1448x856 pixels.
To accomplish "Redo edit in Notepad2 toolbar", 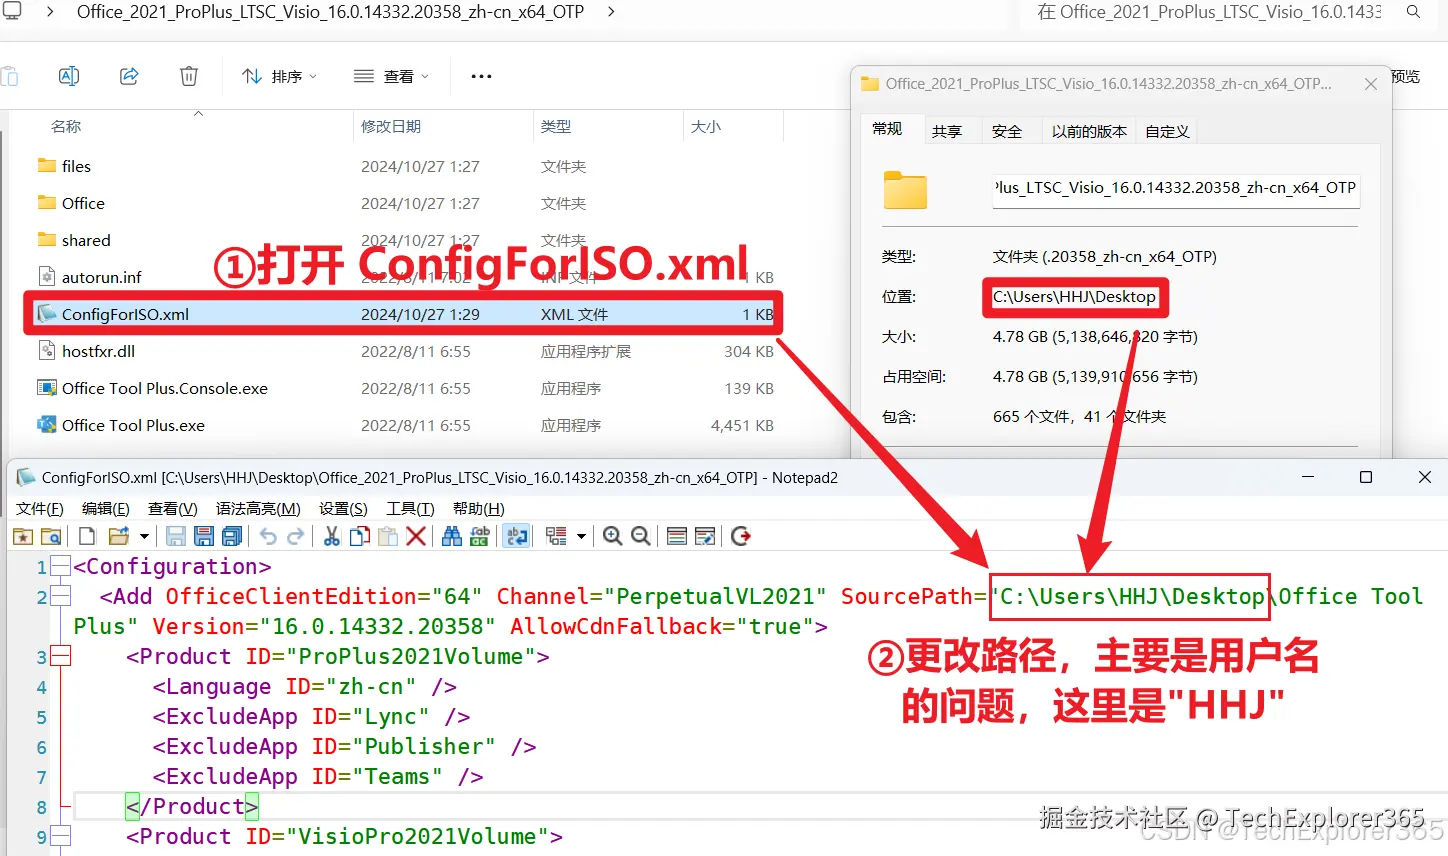I will [x=295, y=537].
